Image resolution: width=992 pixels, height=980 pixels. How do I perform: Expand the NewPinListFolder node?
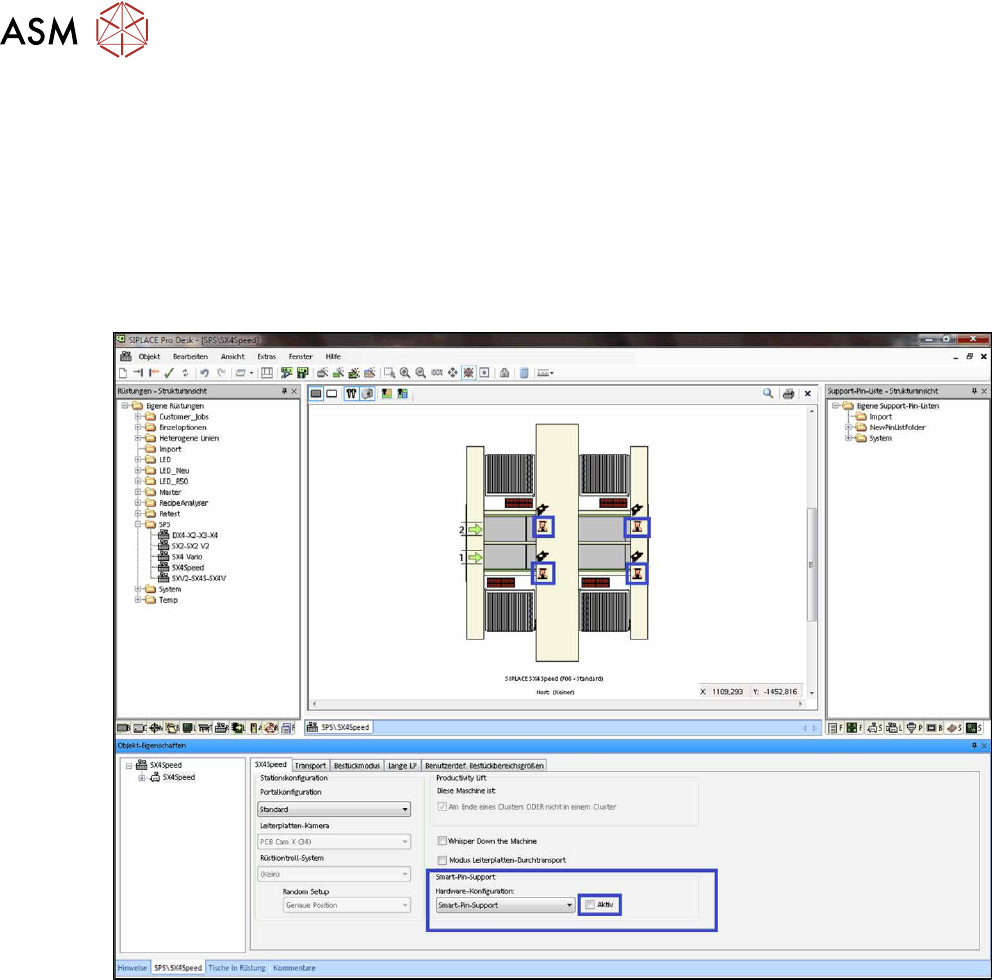848,427
